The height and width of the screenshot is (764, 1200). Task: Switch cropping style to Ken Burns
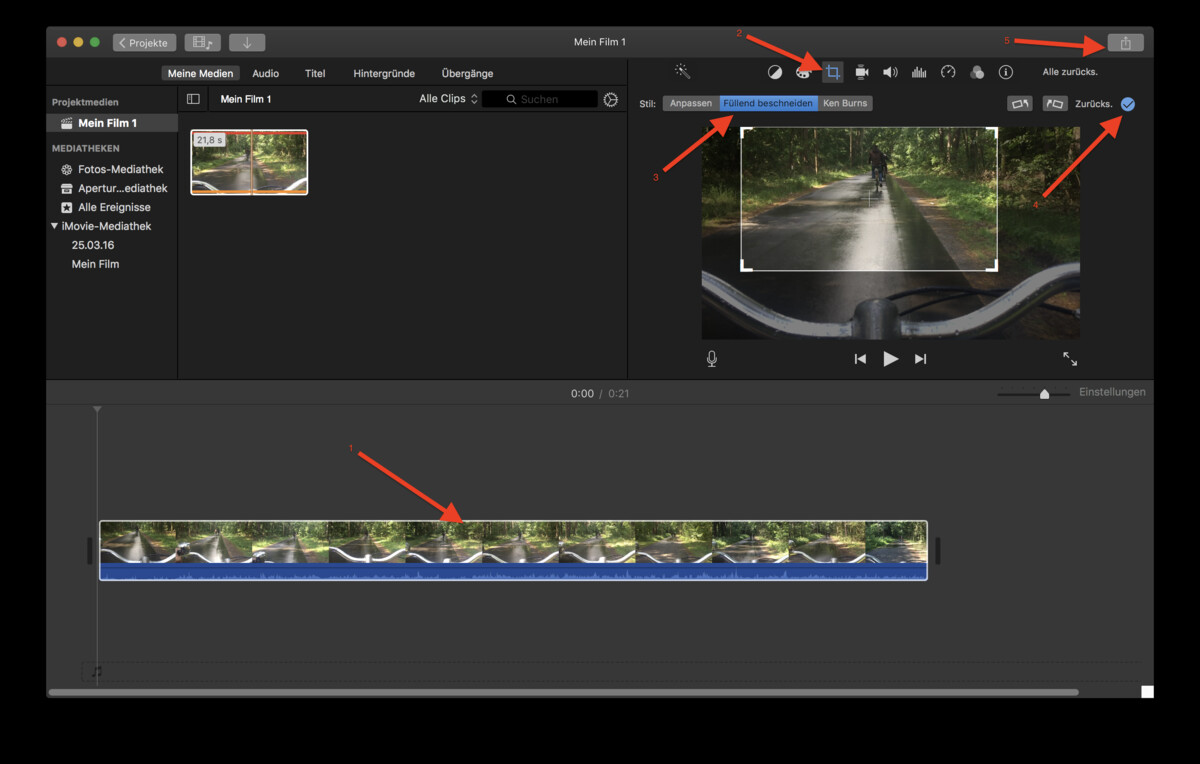click(x=843, y=103)
